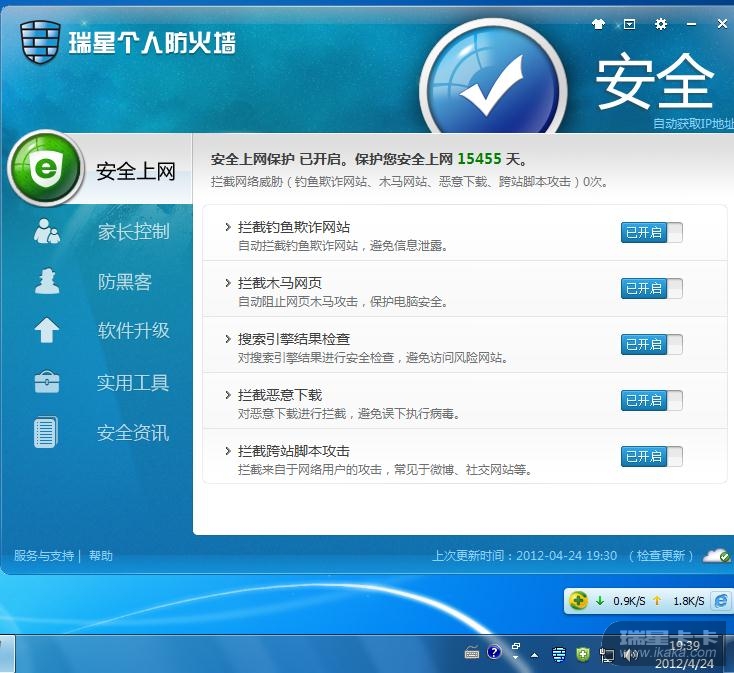Click the 拦截跨站脚本攻击 title text
This screenshot has width=734, height=673.
pyautogui.click(x=294, y=451)
